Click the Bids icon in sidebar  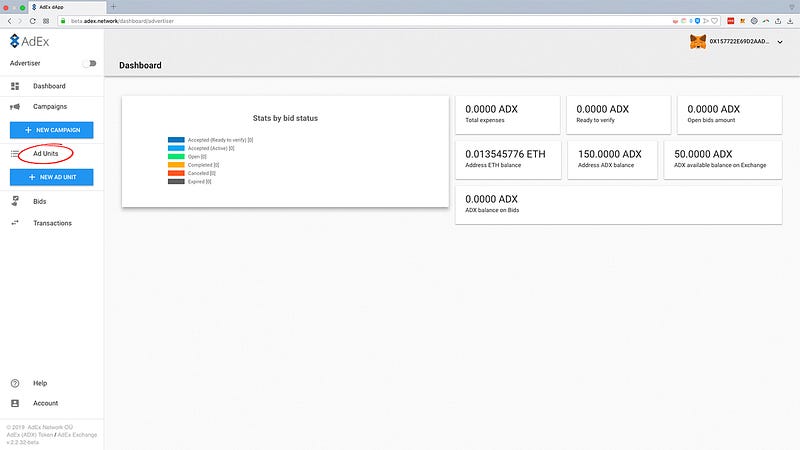point(15,201)
